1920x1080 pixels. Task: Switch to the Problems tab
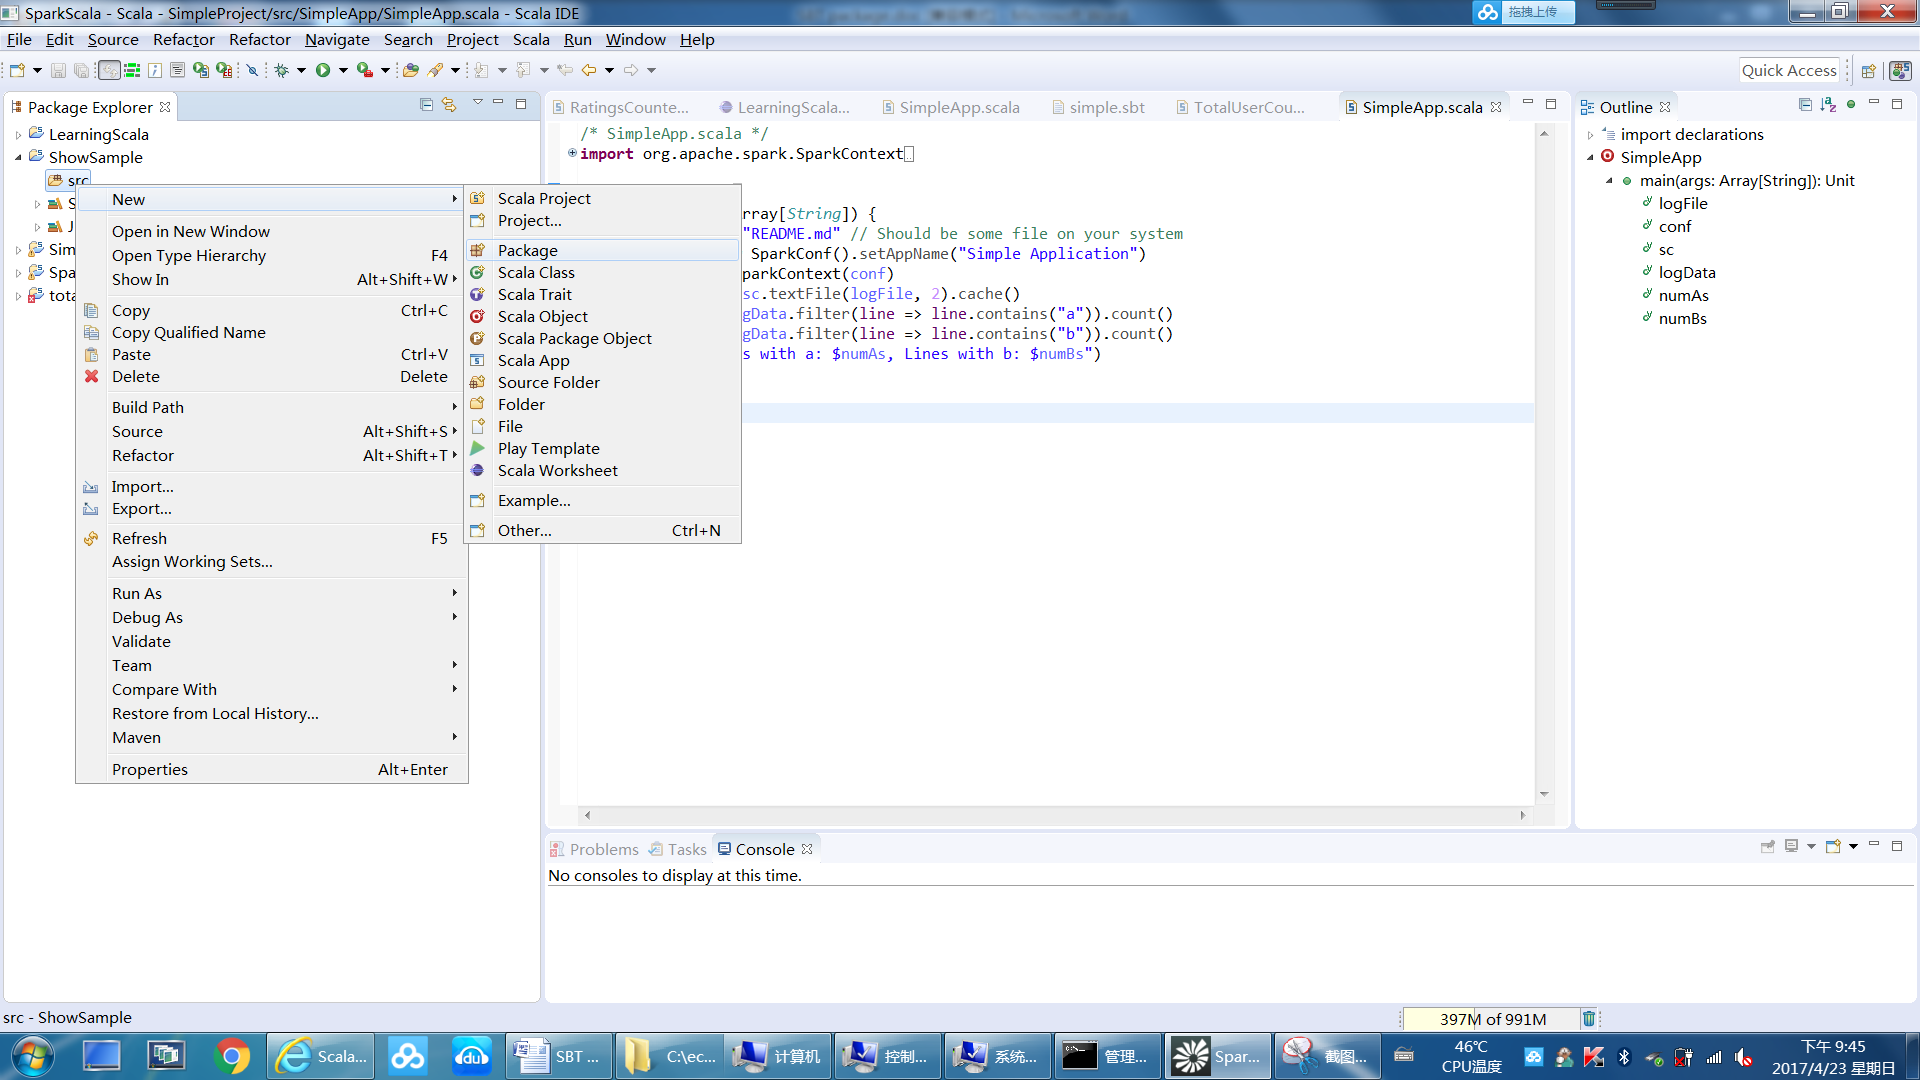tap(594, 849)
